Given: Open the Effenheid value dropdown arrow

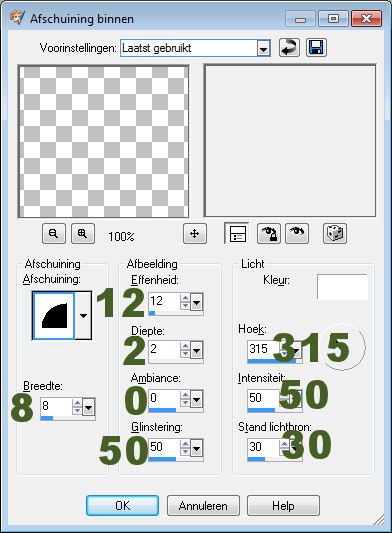Looking at the screenshot, I should pyautogui.click(x=197, y=302).
